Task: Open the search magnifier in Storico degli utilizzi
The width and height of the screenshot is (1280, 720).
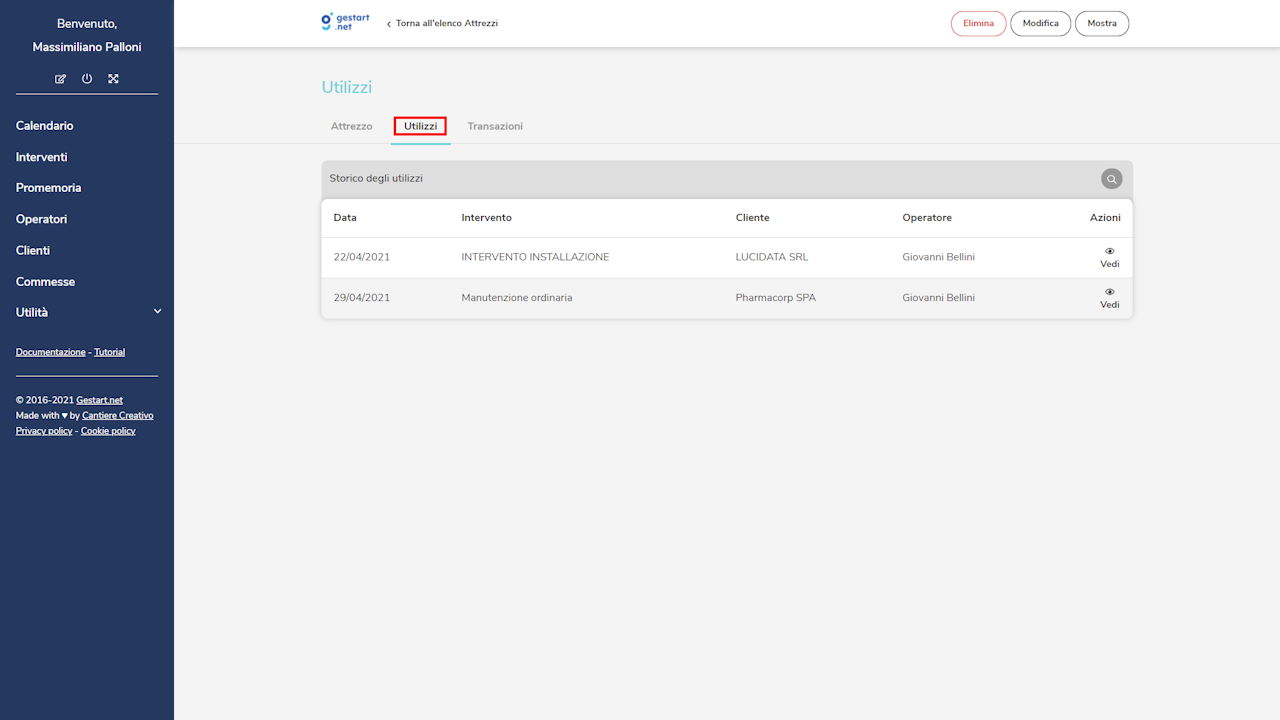Action: pos(1111,179)
